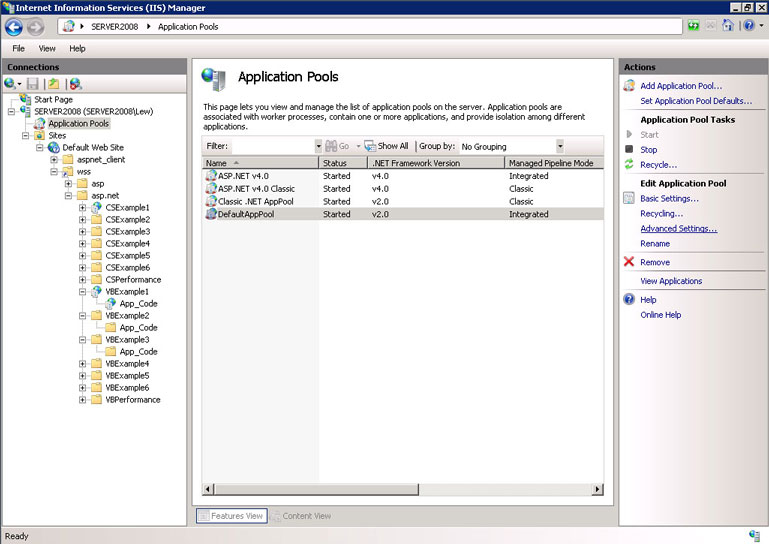Image resolution: width=769 pixels, height=544 pixels.
Task: Click the create connection globe icon
Action: click(x=9, y=84)
